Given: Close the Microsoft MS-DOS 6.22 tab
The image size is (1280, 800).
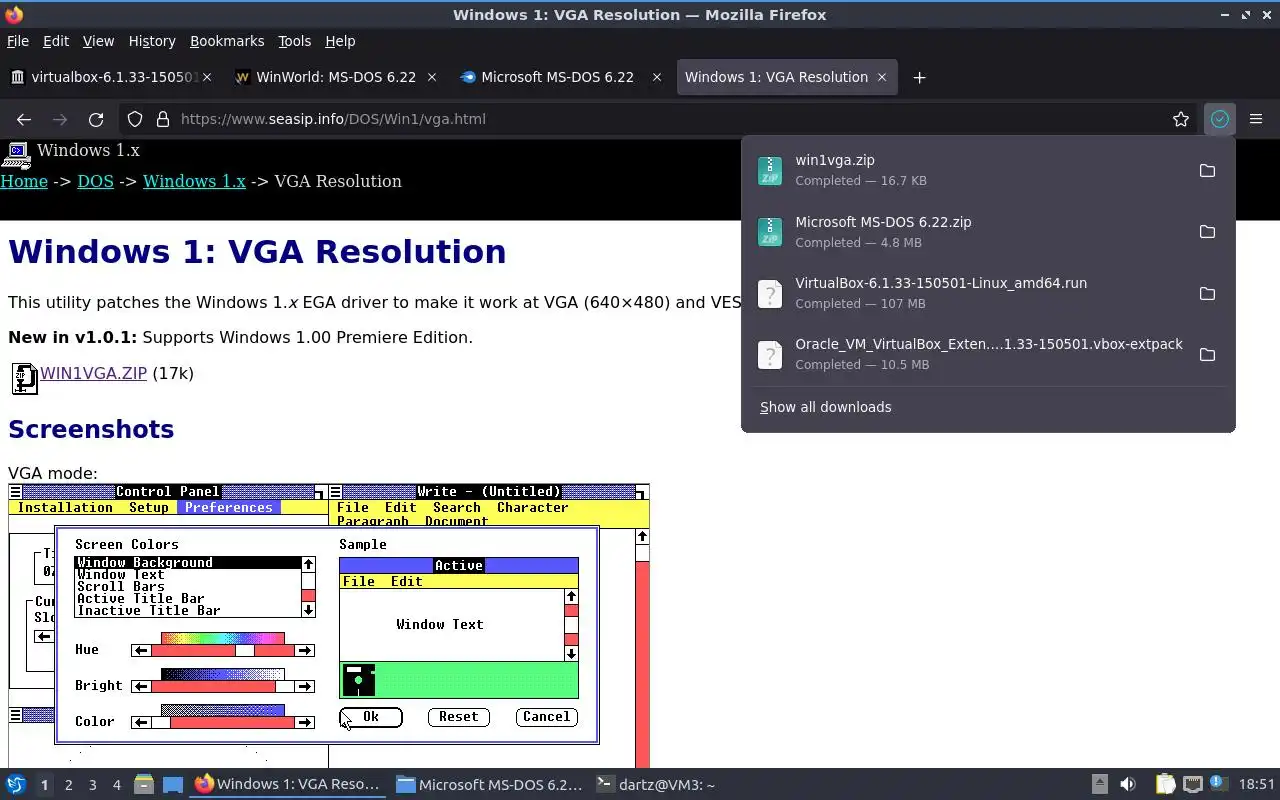Looking at the screenshot, I should (657, 77).
